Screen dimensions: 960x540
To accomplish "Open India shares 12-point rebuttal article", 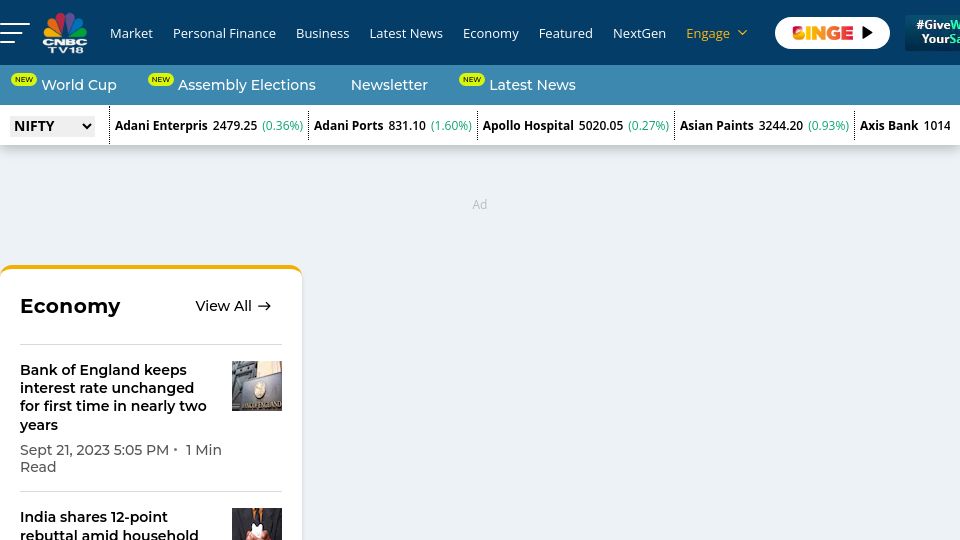I will (x=109, y=525).
